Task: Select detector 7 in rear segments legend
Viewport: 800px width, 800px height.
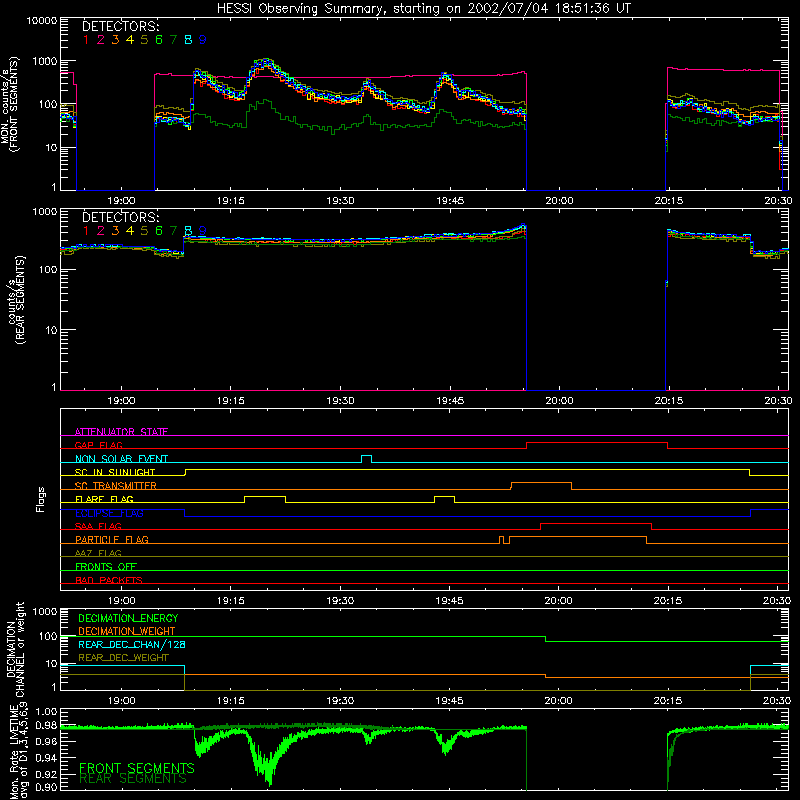Action: coord(173,231)
